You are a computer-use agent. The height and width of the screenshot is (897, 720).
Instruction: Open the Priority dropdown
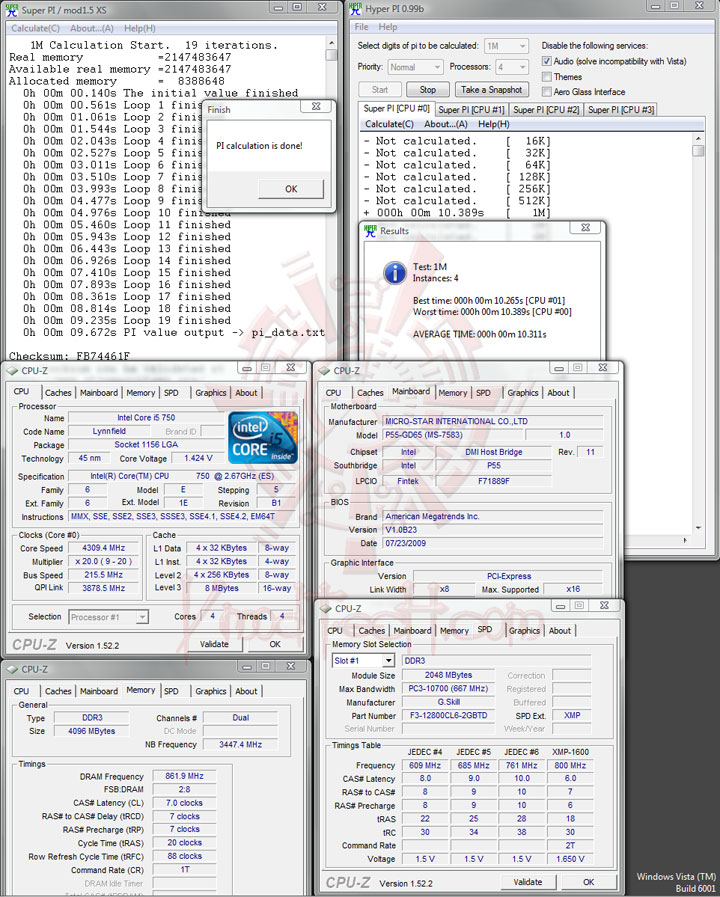coord(415,67)
